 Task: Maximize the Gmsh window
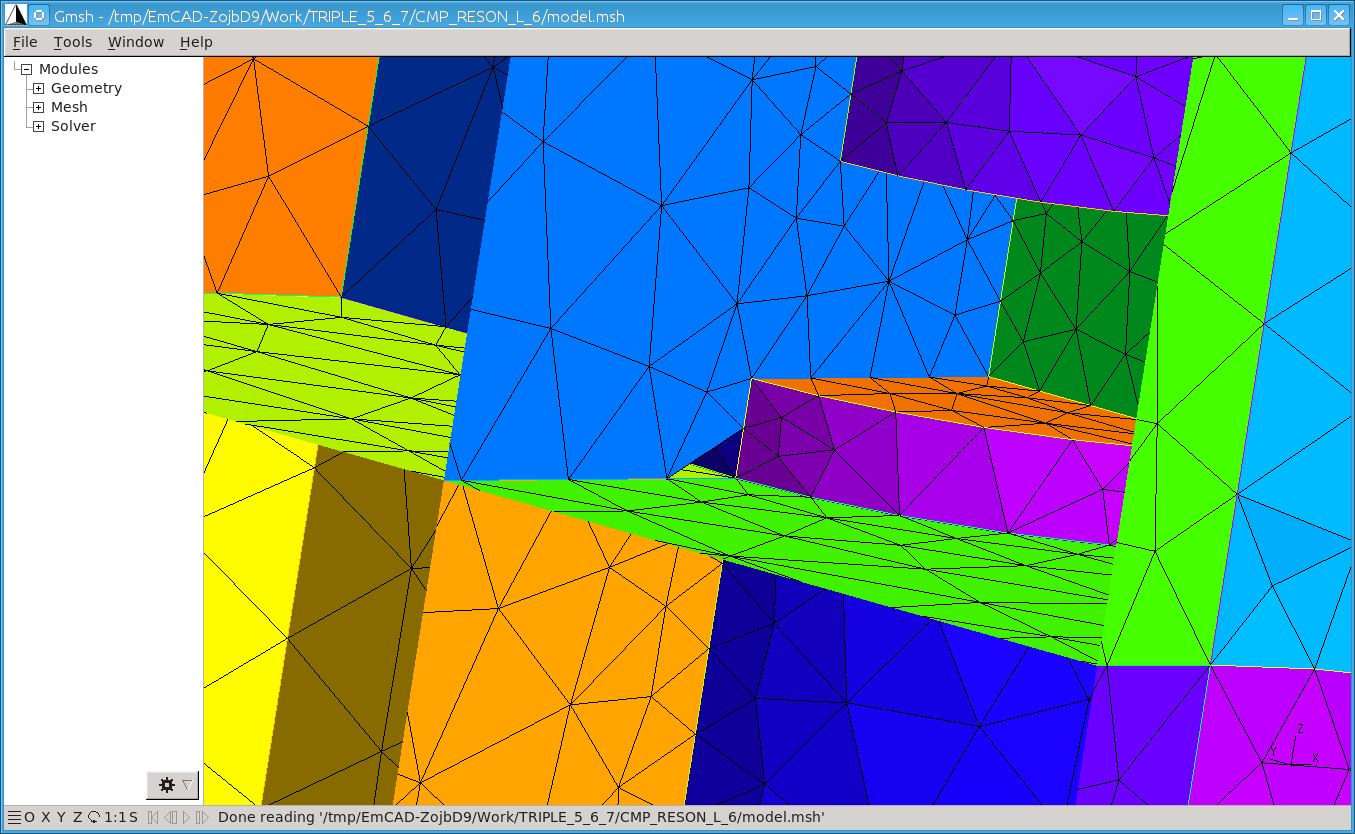[x=1316, y=15]
